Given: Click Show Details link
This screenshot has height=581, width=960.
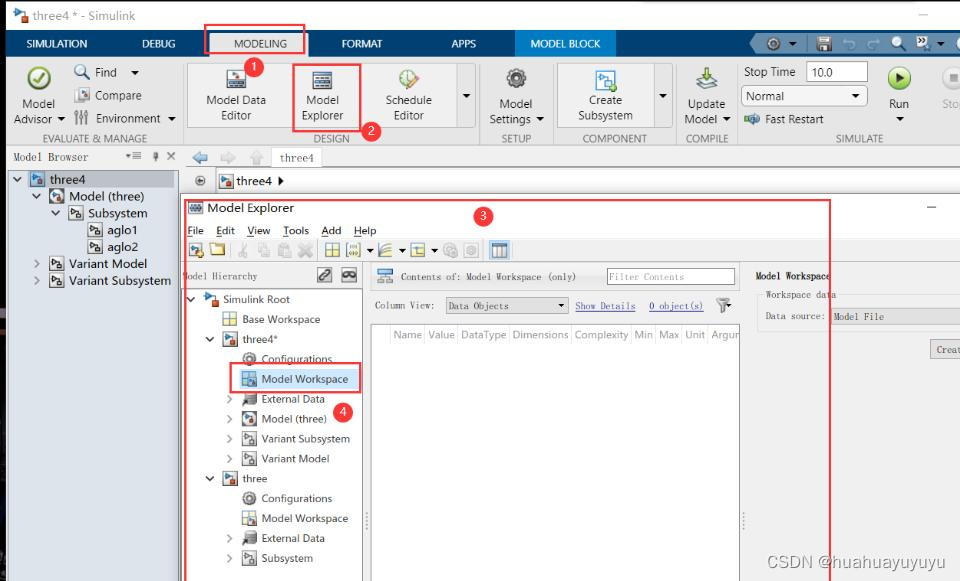Looking at the screenshot, I should pyautogui.click(x=605, y=306).
